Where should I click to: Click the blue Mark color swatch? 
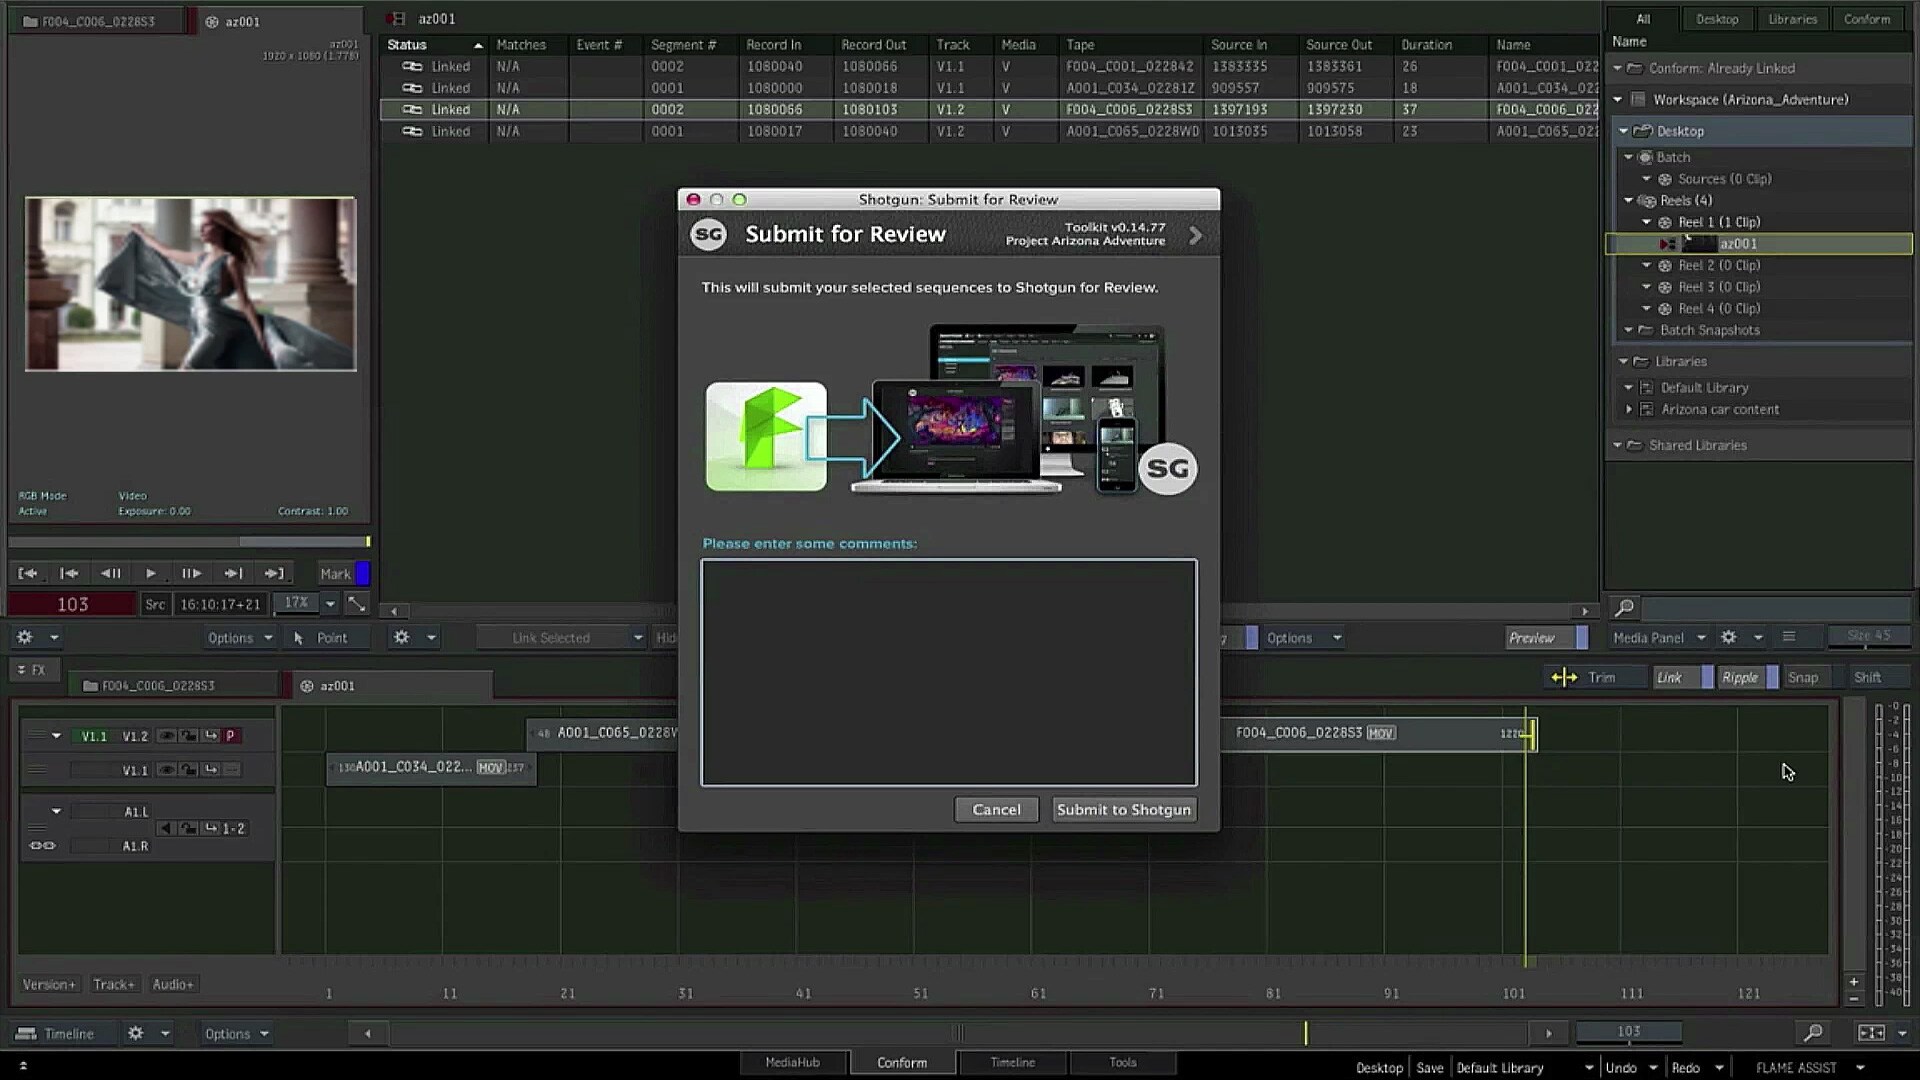tap(363, 573)
